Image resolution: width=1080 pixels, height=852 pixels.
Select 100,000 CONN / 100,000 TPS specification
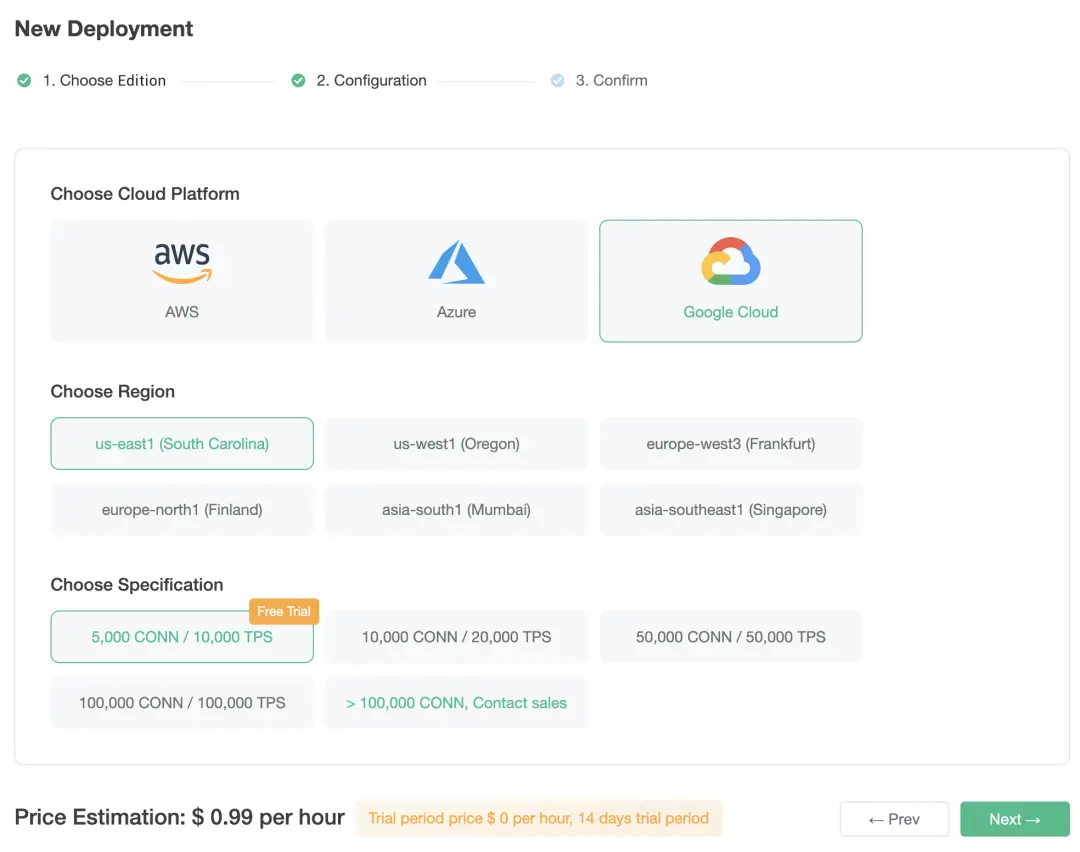(181, 702)
